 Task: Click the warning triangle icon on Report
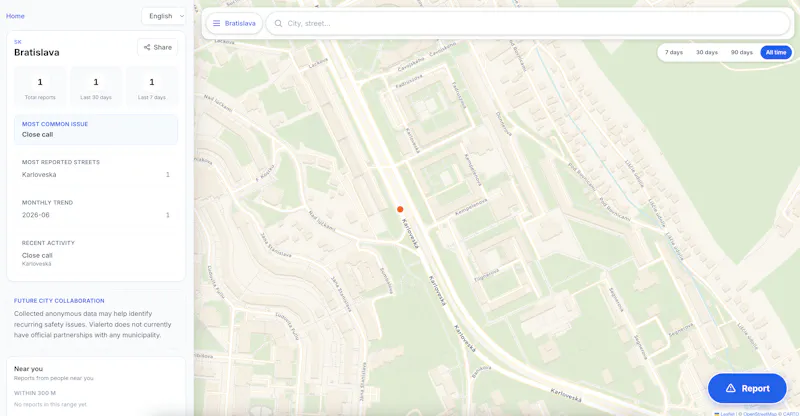click(731, 388)
